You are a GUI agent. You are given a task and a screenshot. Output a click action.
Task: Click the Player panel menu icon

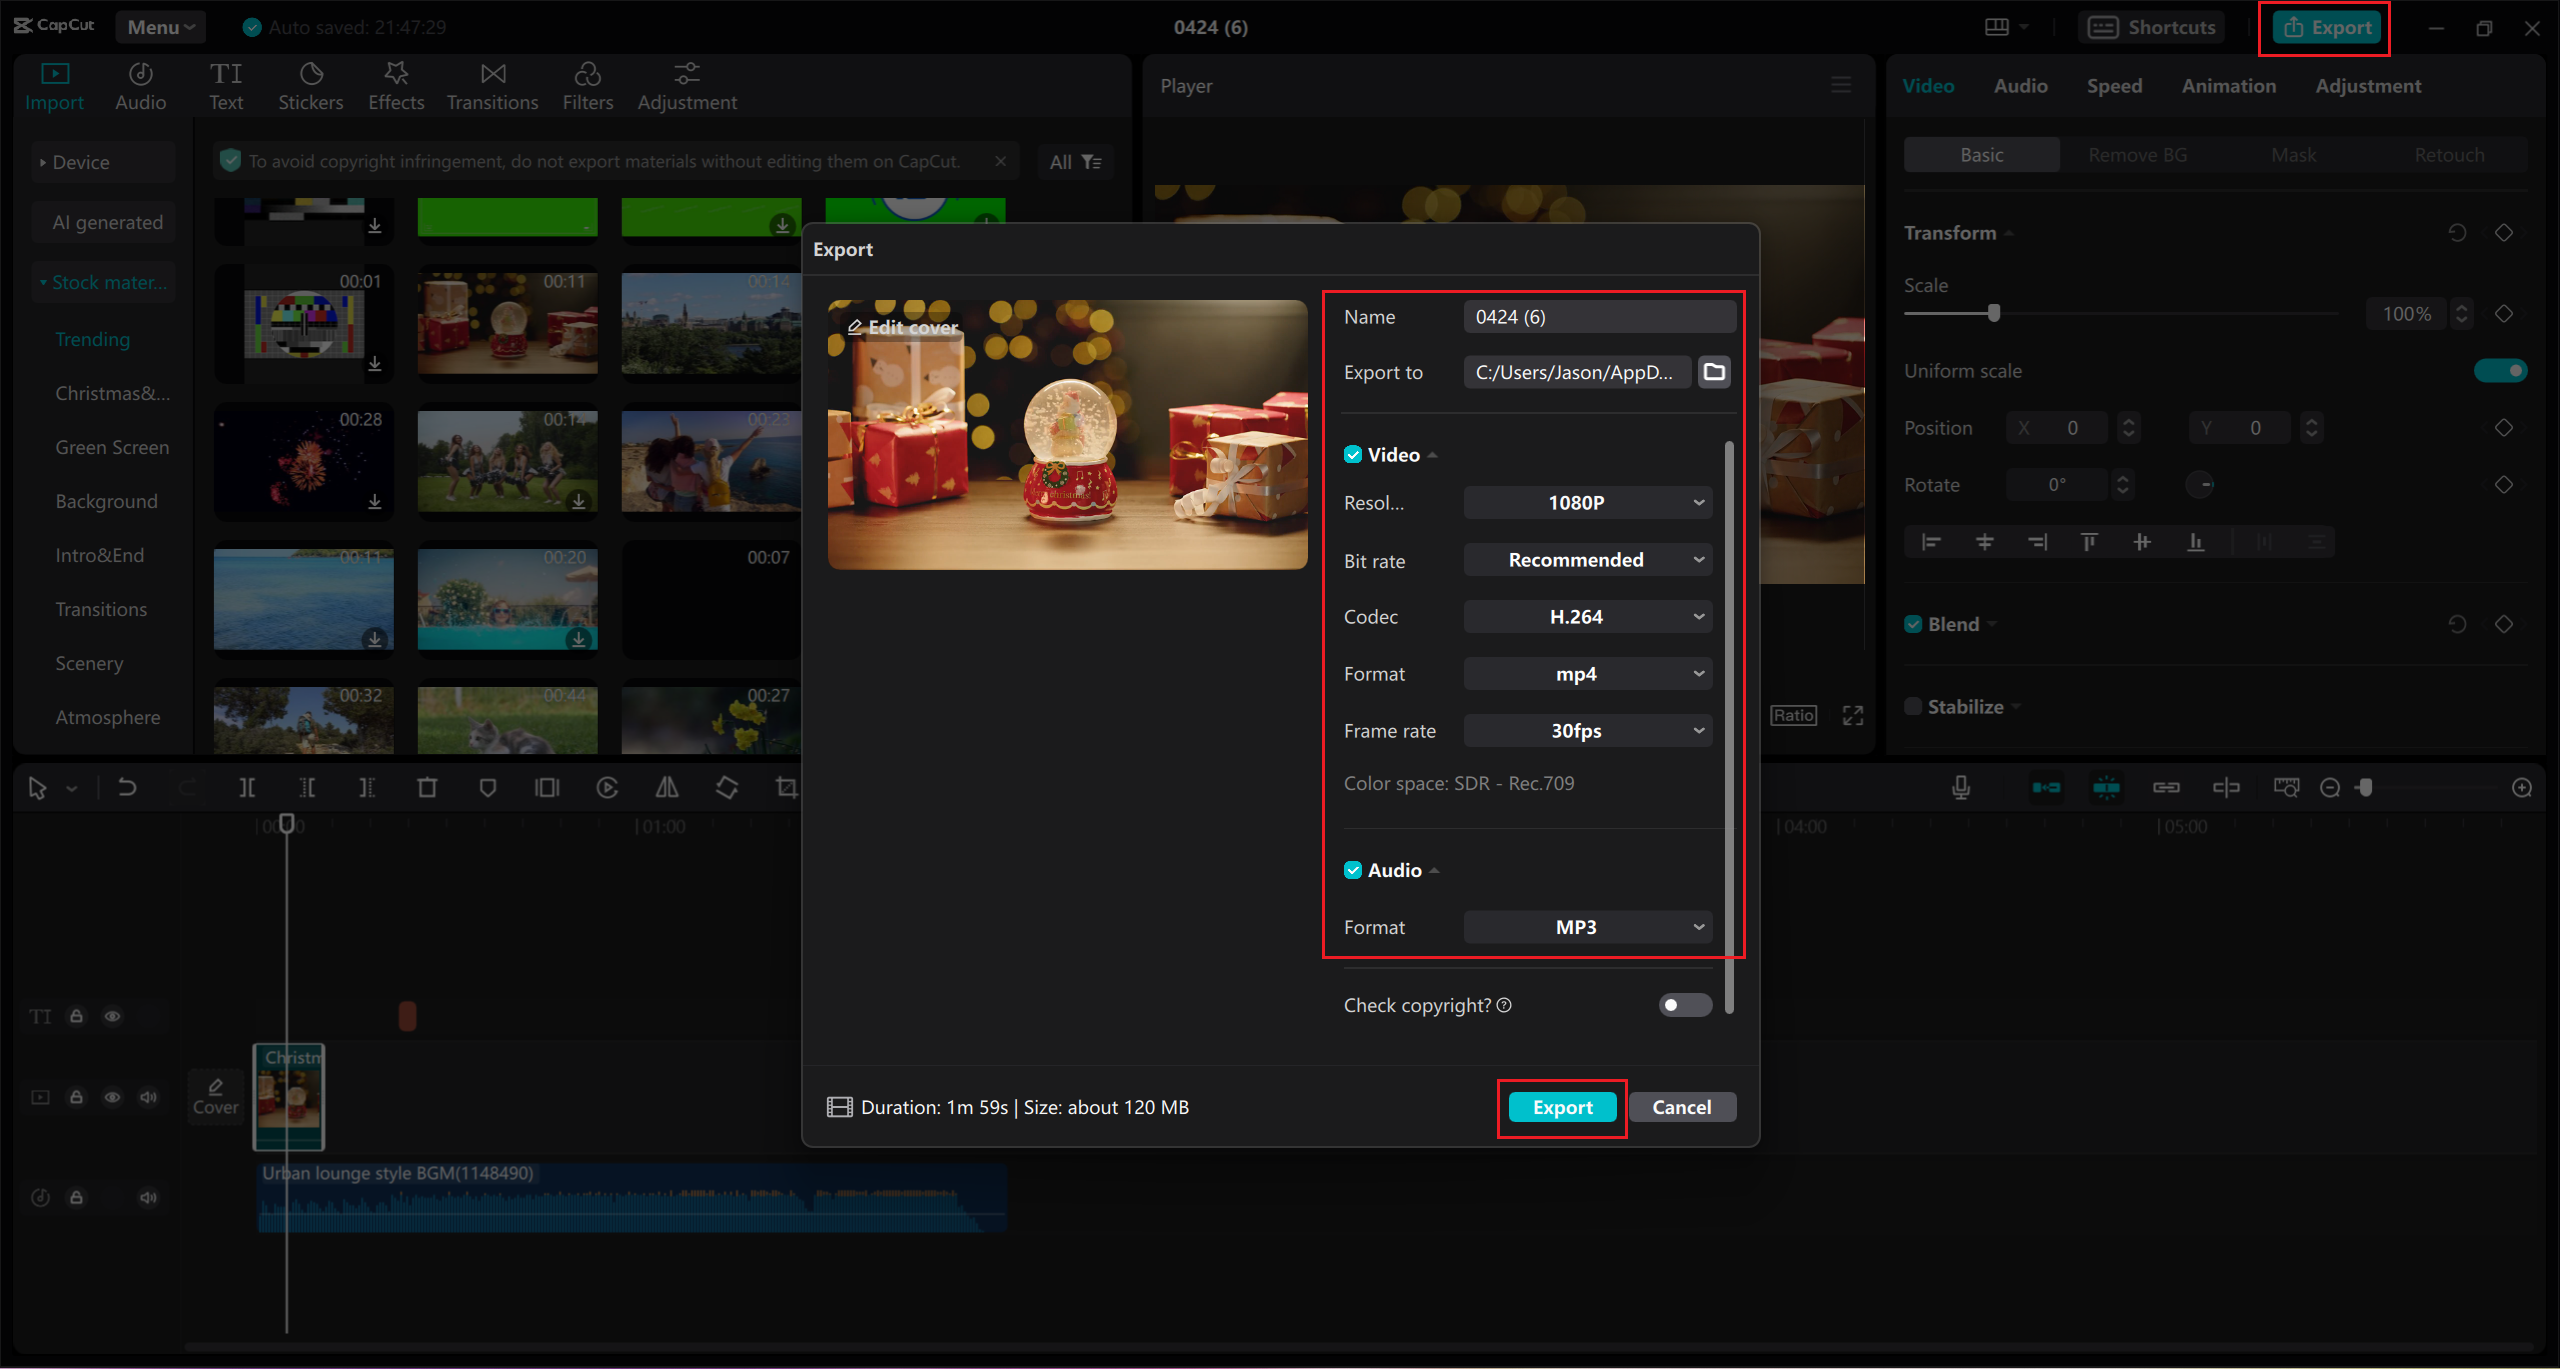(1841, 85)
